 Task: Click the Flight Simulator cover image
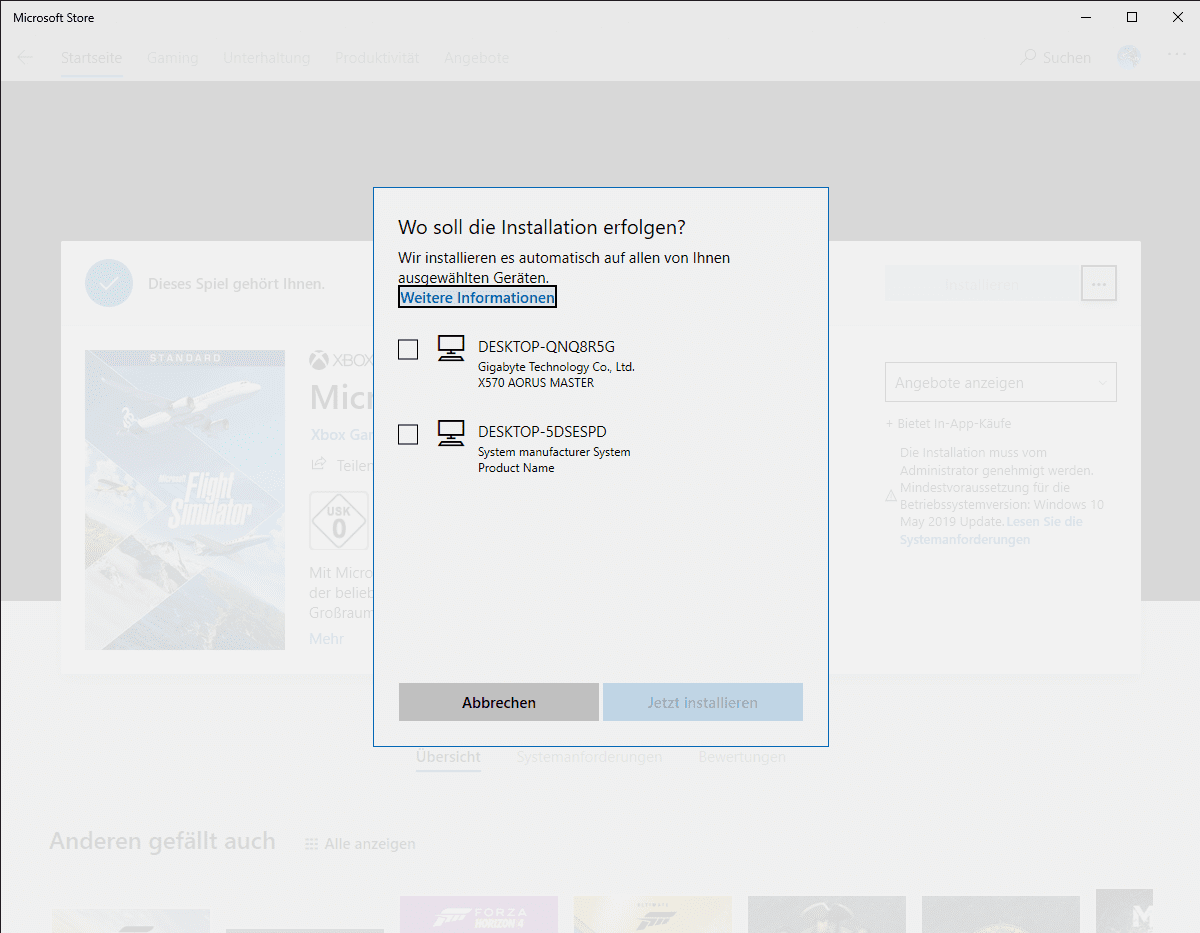(185, 500)
